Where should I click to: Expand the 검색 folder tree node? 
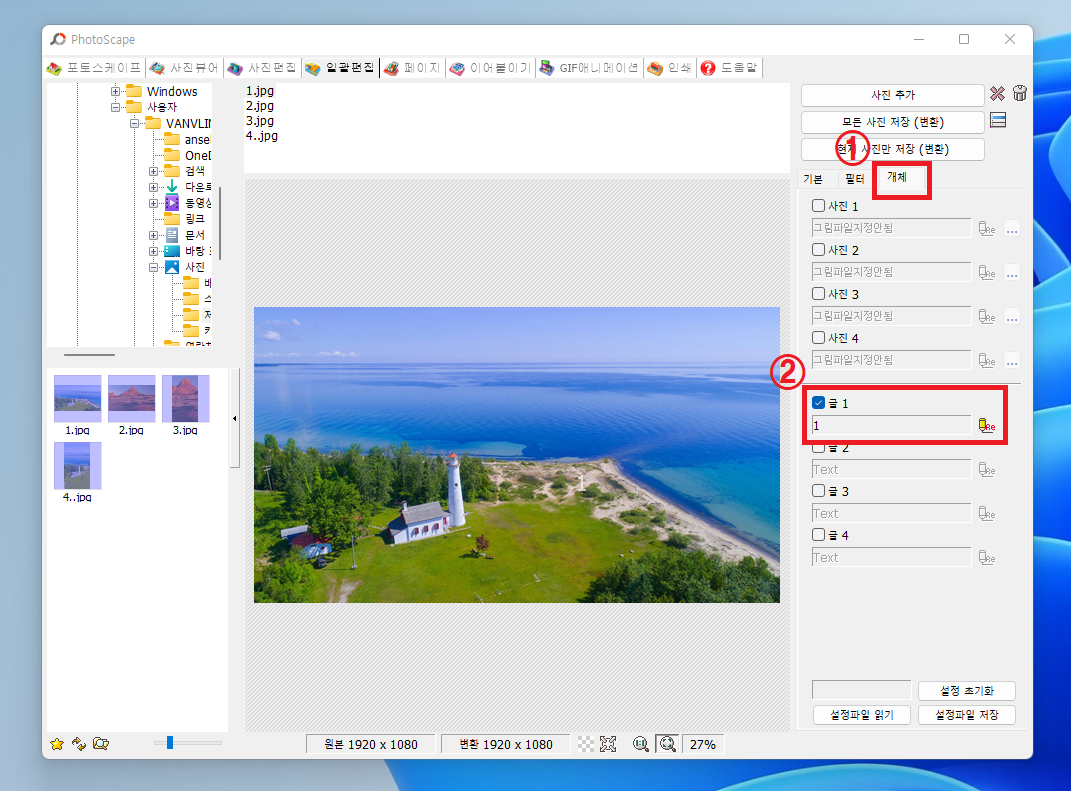154,171
